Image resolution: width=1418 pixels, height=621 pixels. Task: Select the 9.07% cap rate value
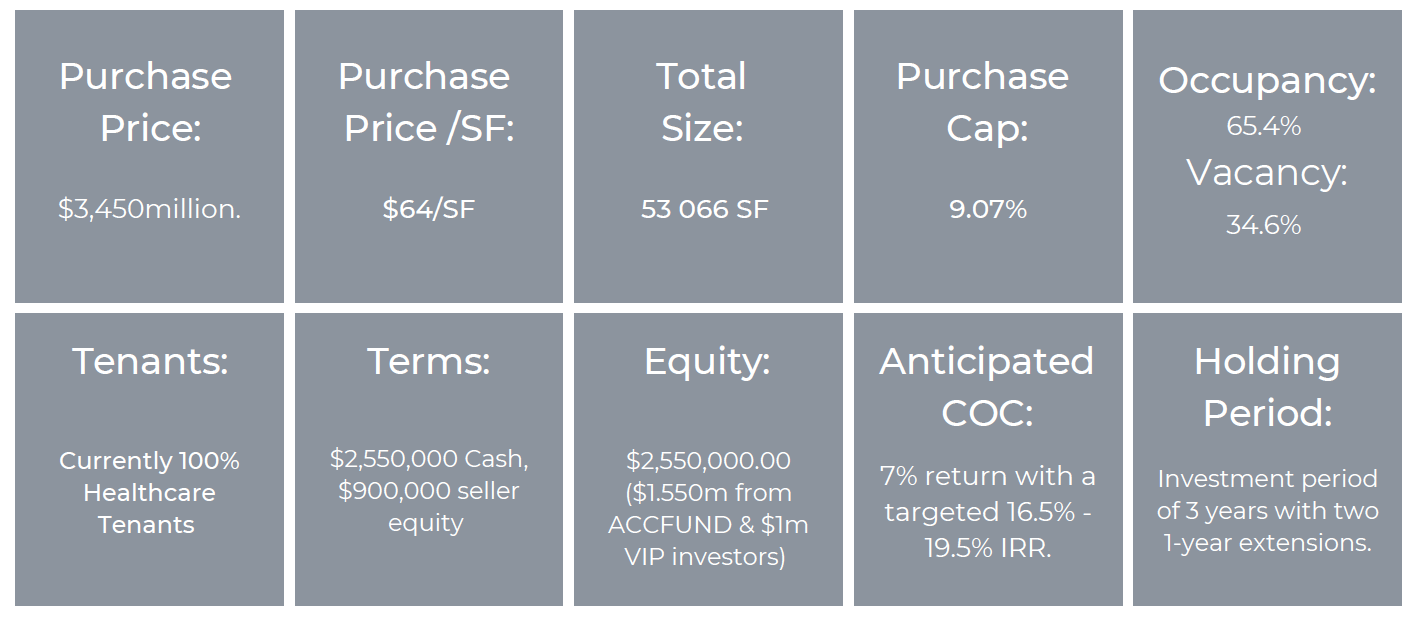click(x=988, y=209)
